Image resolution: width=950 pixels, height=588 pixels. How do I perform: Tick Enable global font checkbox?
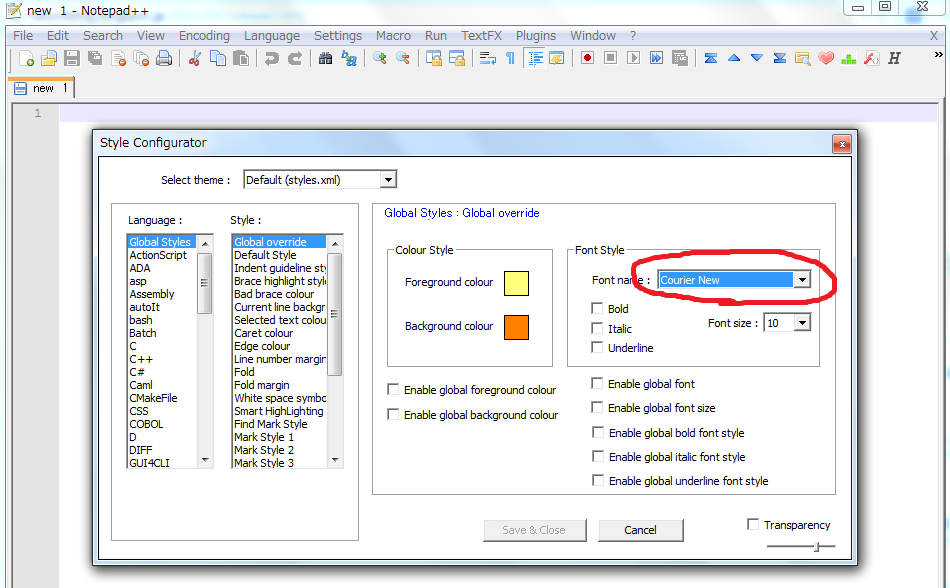(x=597, y=383)
